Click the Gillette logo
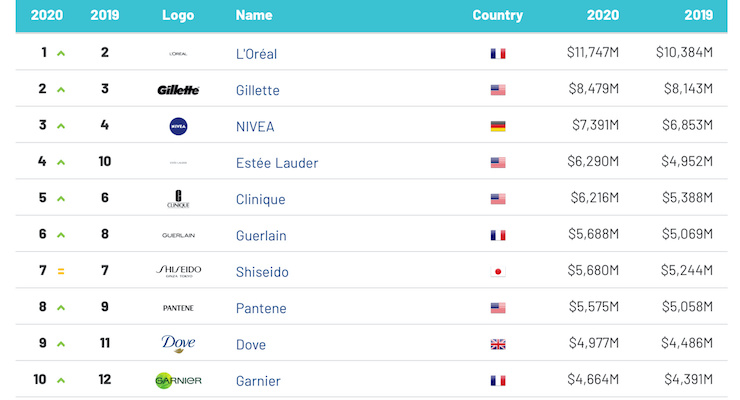The width and height of the screenshot is (740, 400). [178, 90]
